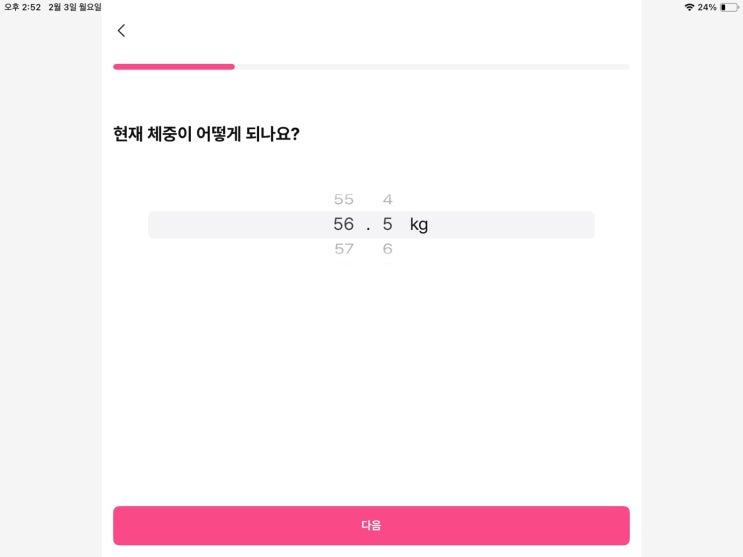This screenshot has height=557, width=743.
Task: Tap the back arrow icon
Action: 121,31
